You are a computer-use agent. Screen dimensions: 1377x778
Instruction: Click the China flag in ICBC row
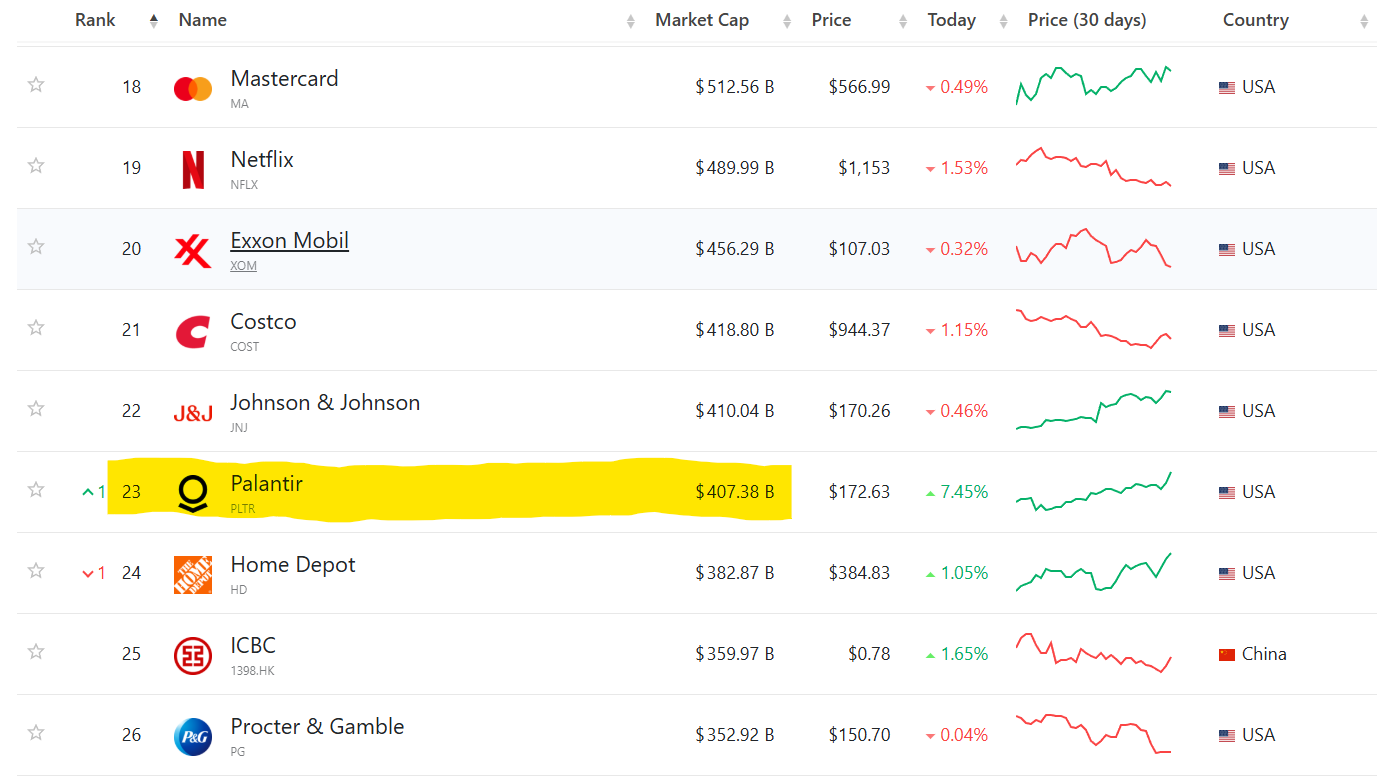tap(1227, 655)
